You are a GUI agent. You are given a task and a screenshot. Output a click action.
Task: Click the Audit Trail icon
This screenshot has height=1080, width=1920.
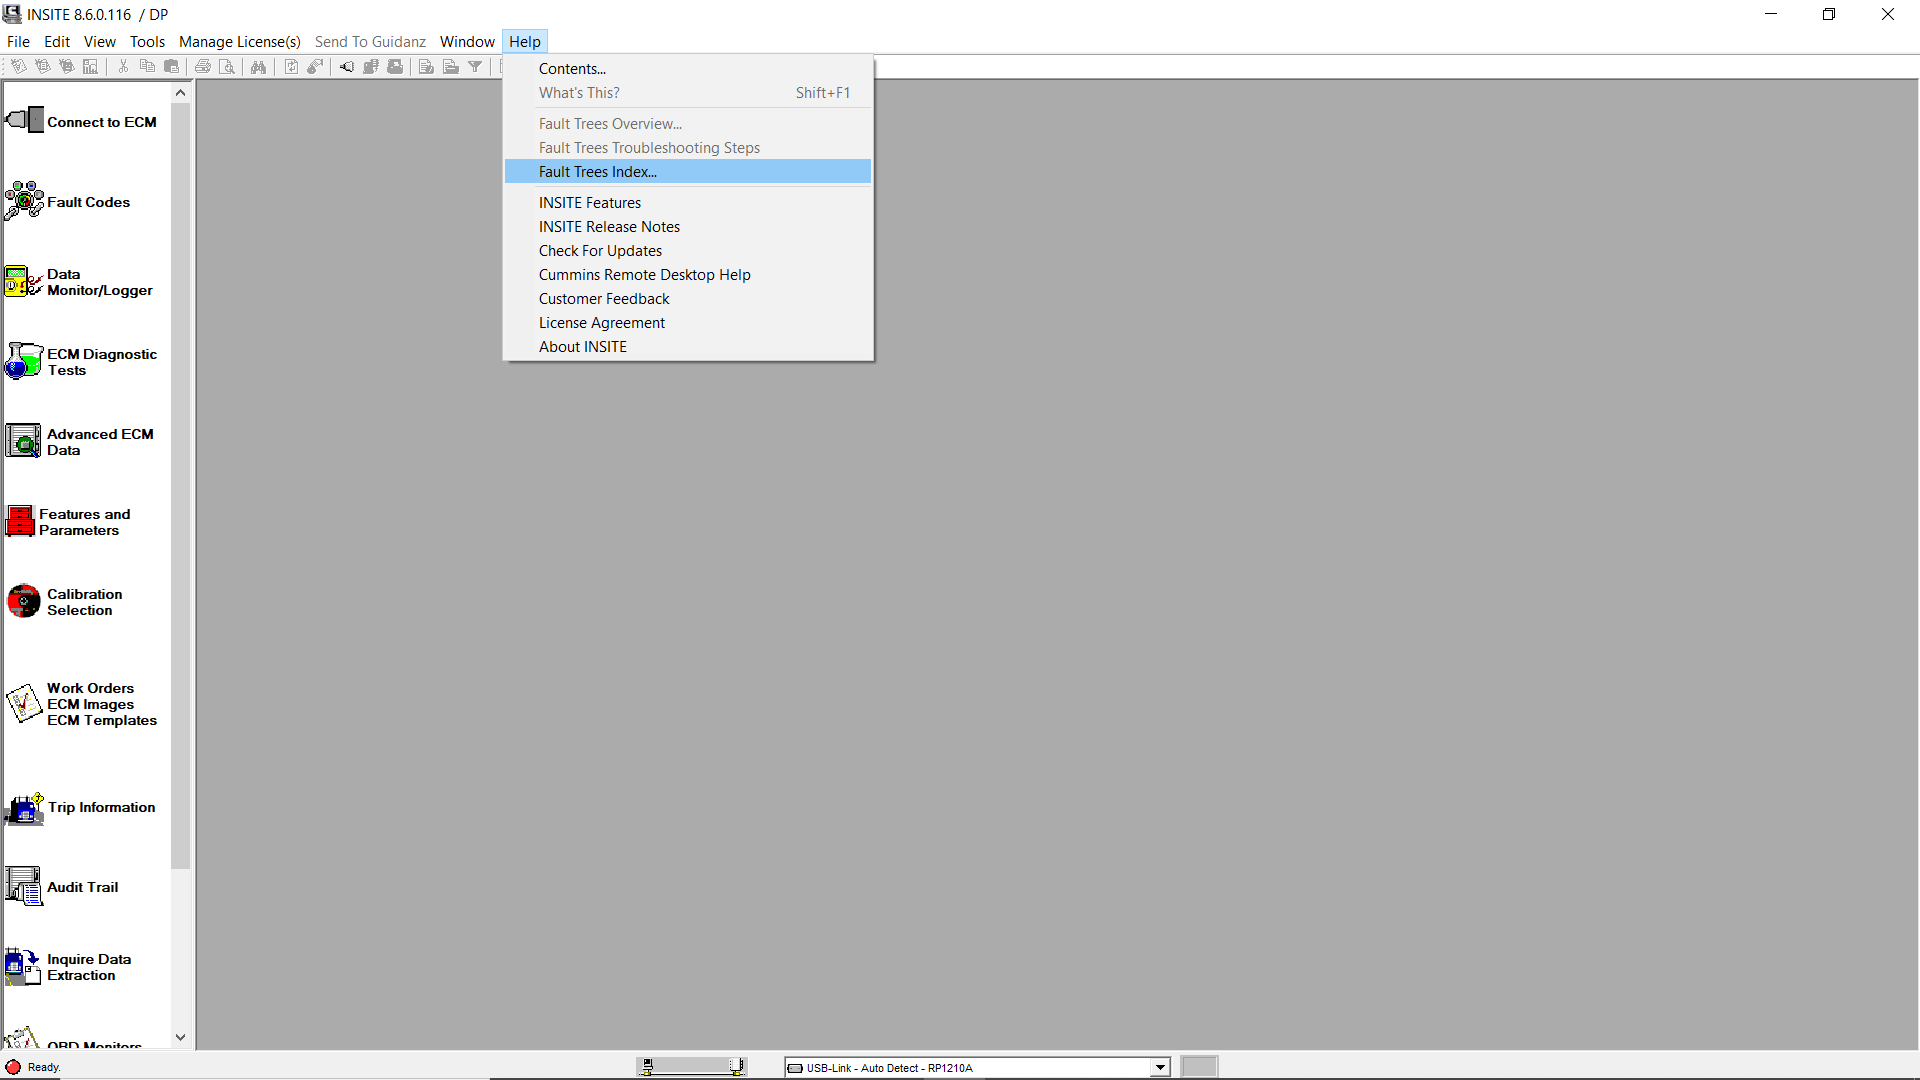24,887
